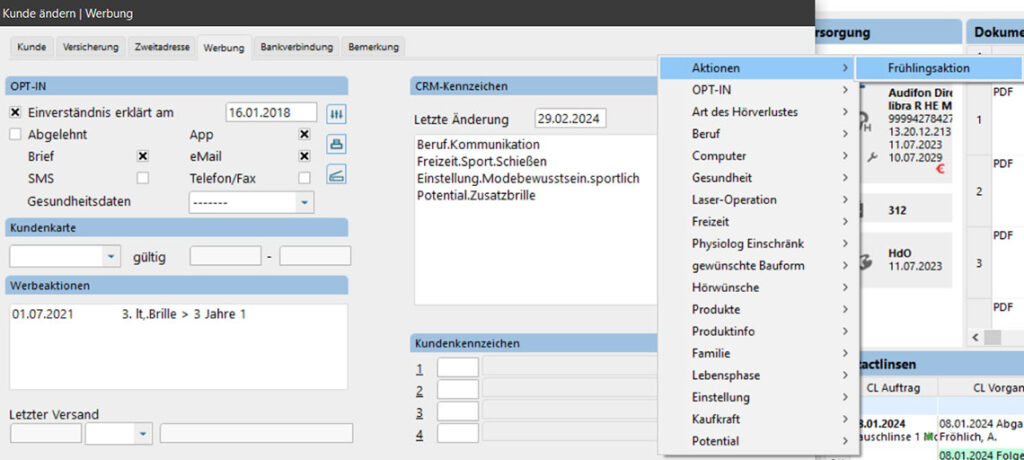This screenshot has width=1024, height=460.
Task: Toggle the eMail checkbox
Action: pyautogui.click(x=304, y=156)
